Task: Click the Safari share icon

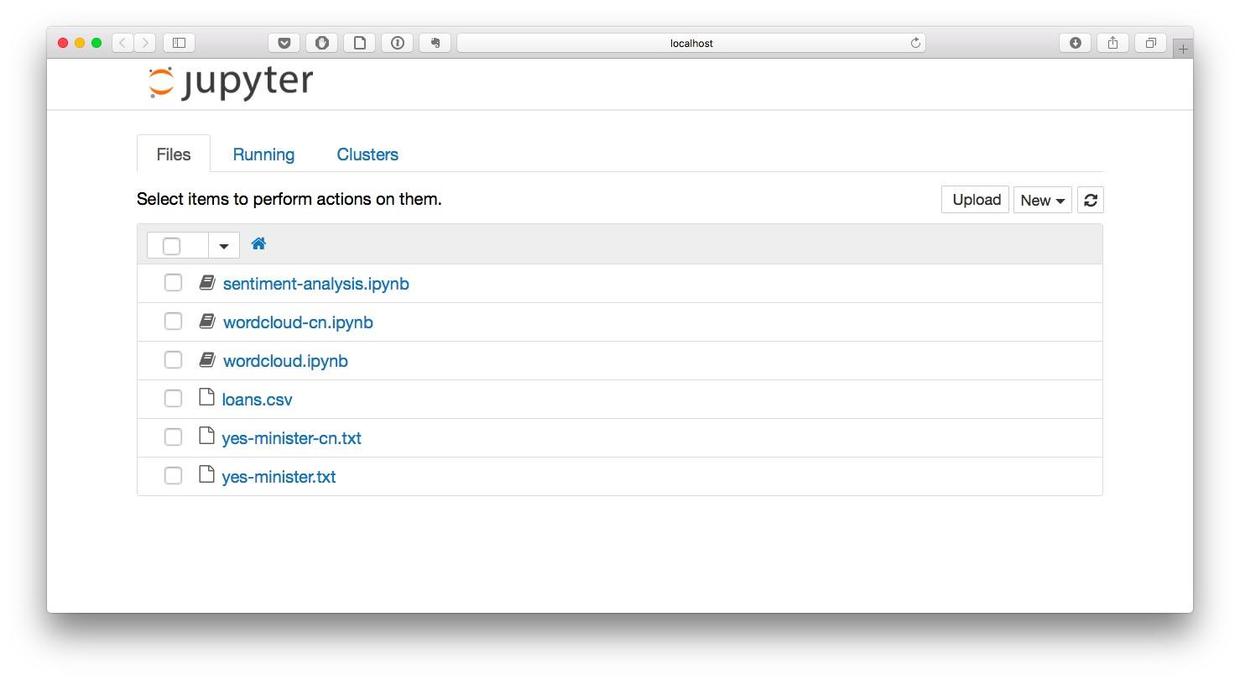Action: pos(1112,43)
